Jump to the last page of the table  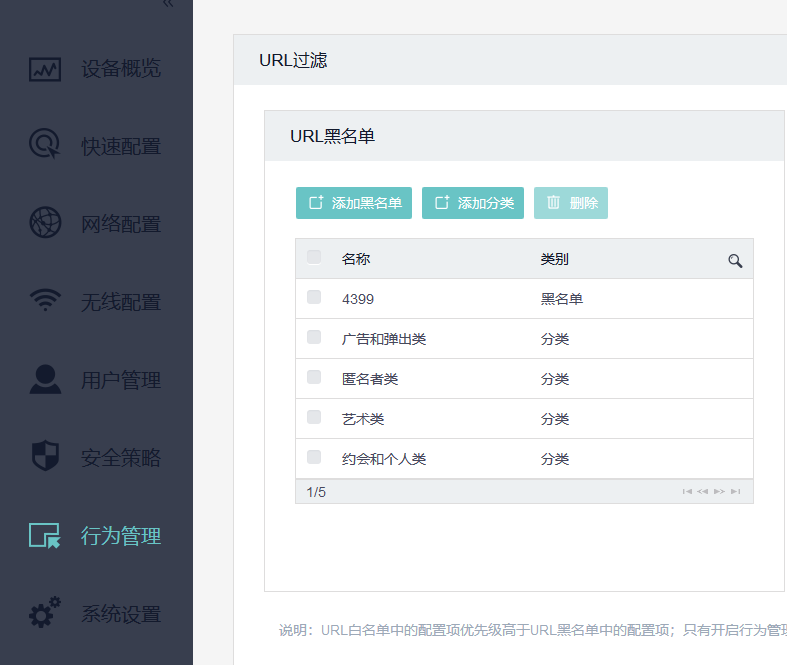pyautogui.click(x=736, y=491)
